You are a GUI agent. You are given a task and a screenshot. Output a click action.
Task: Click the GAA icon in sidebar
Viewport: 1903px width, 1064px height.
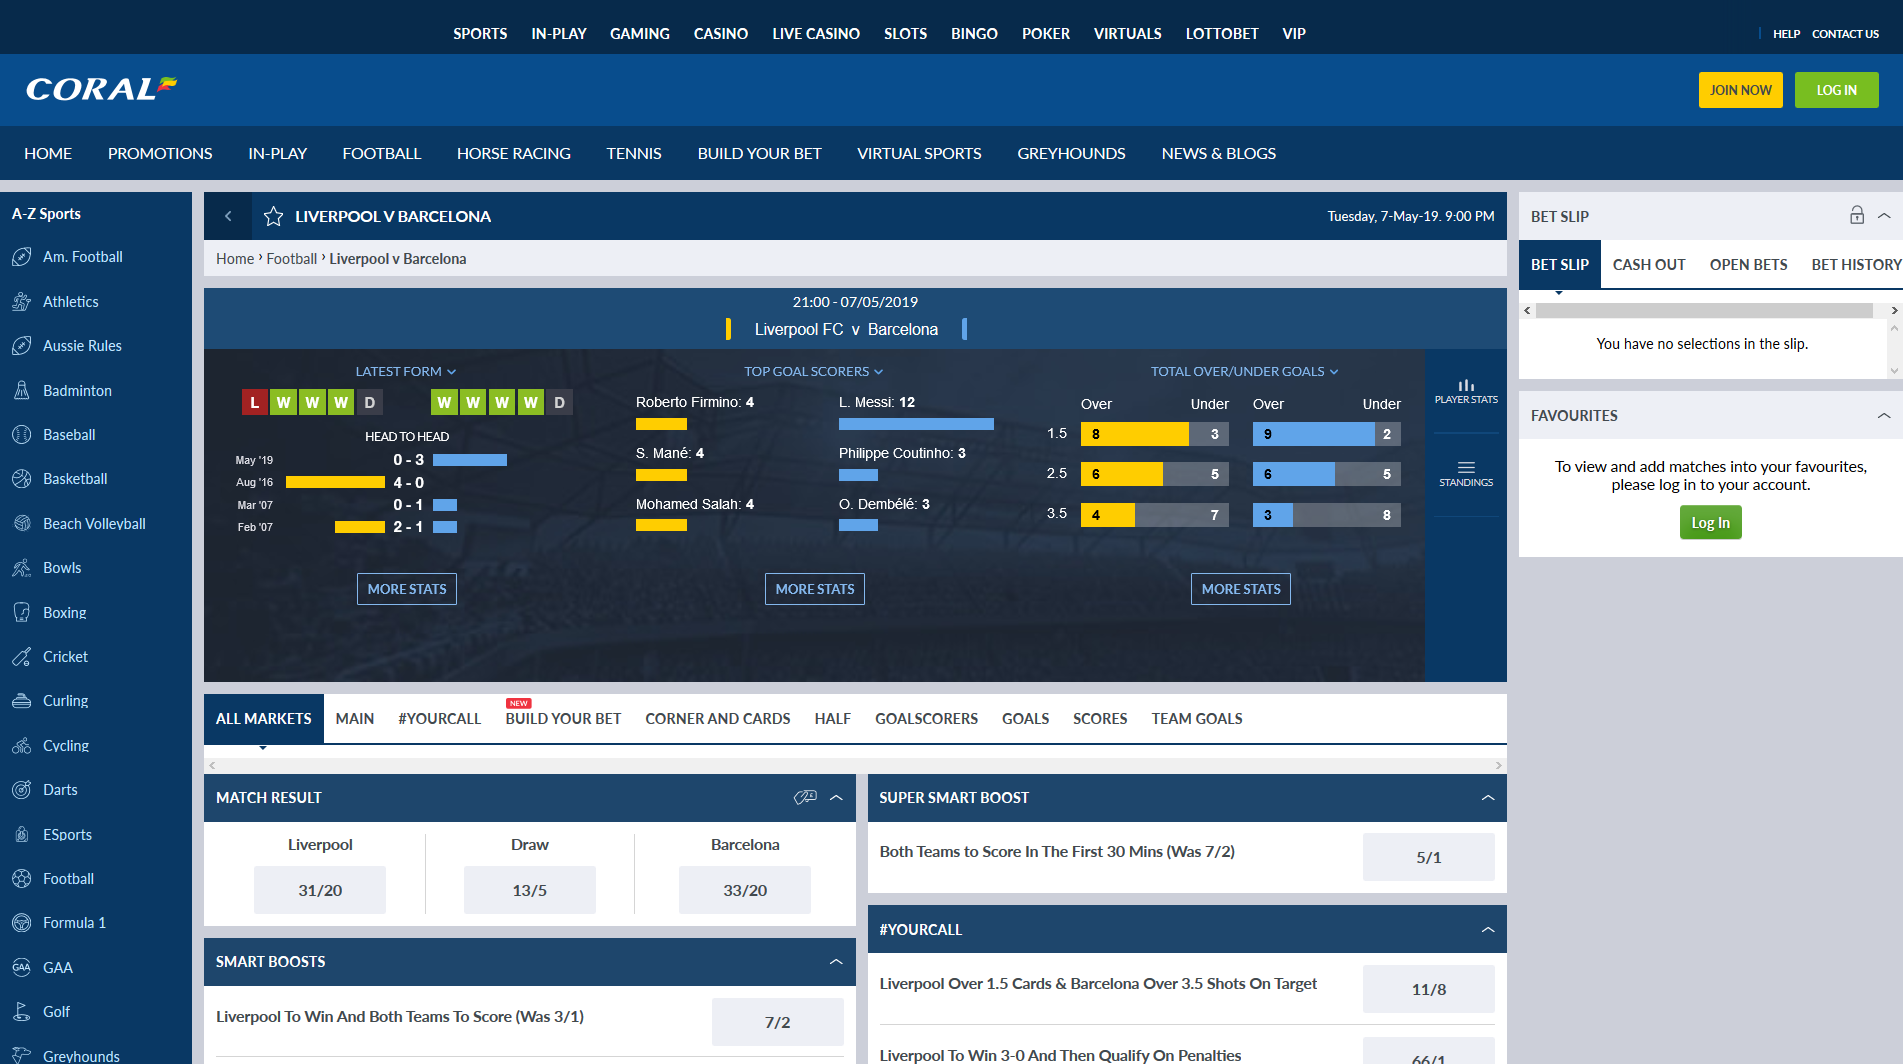(22, 967)
